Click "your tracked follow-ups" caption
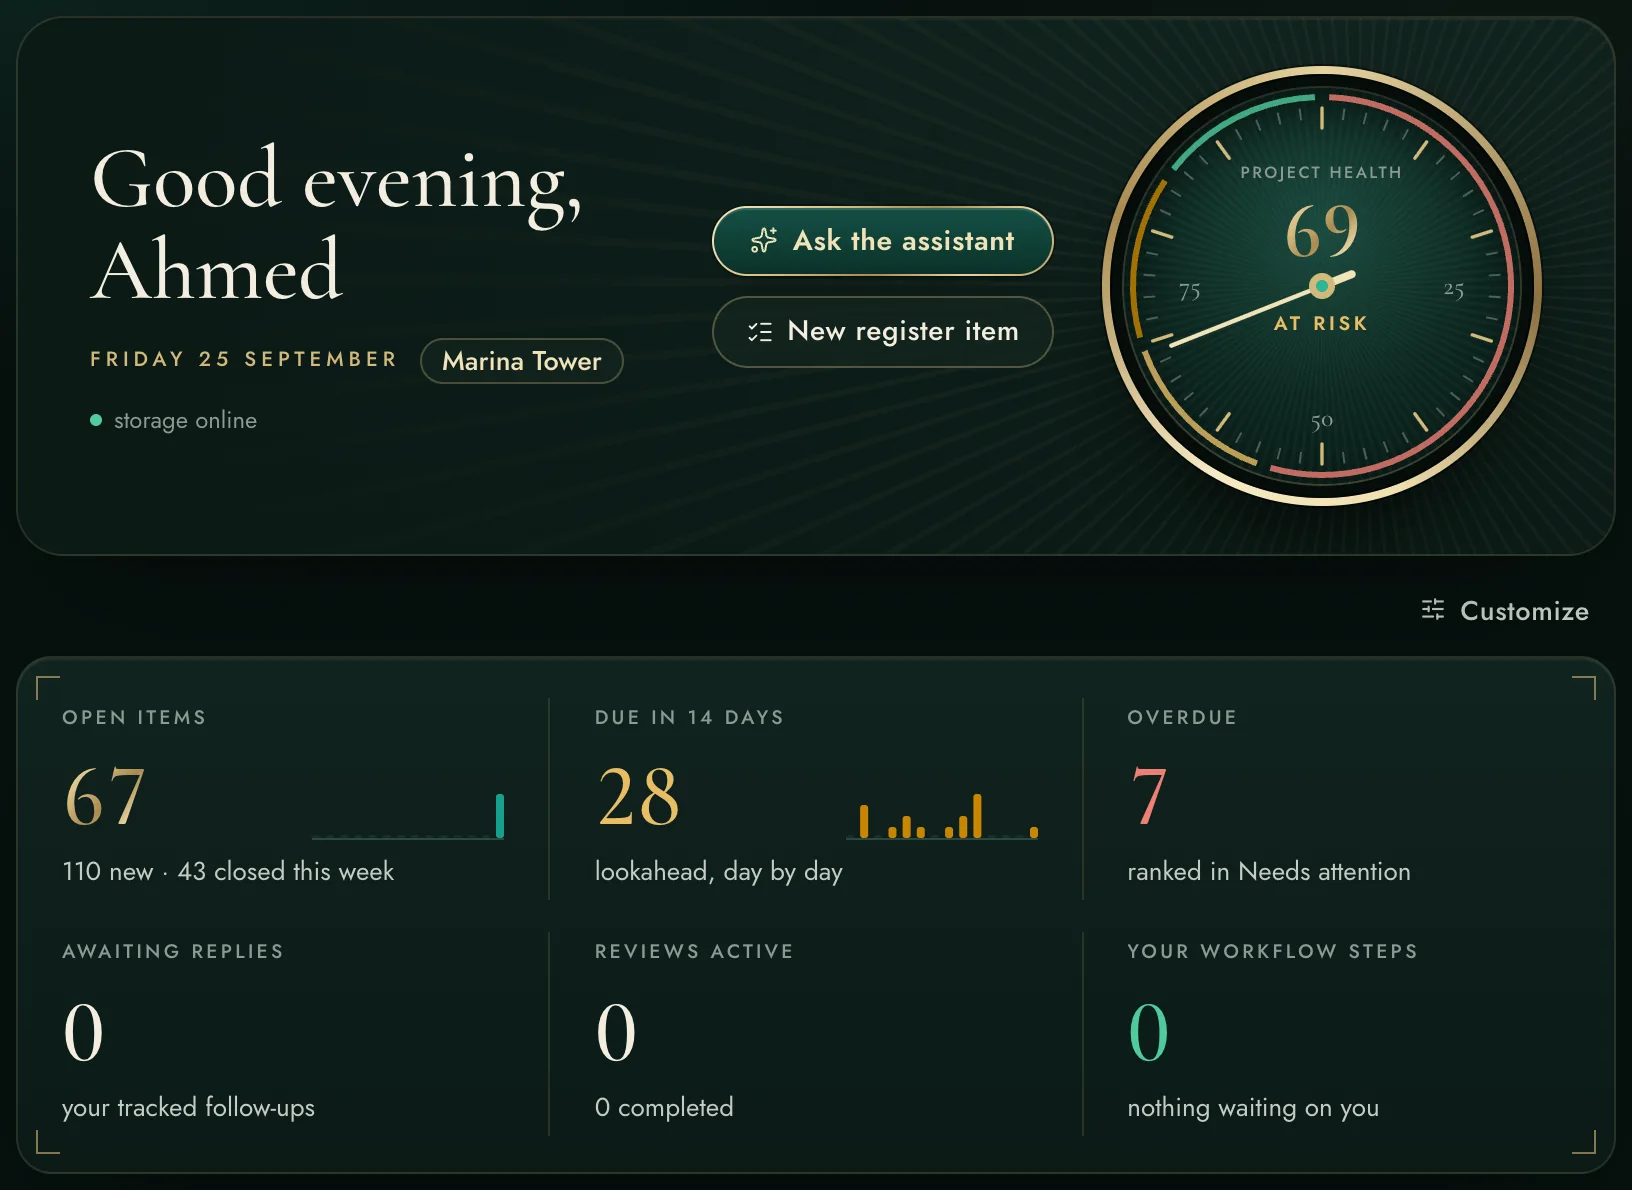 188,1107
